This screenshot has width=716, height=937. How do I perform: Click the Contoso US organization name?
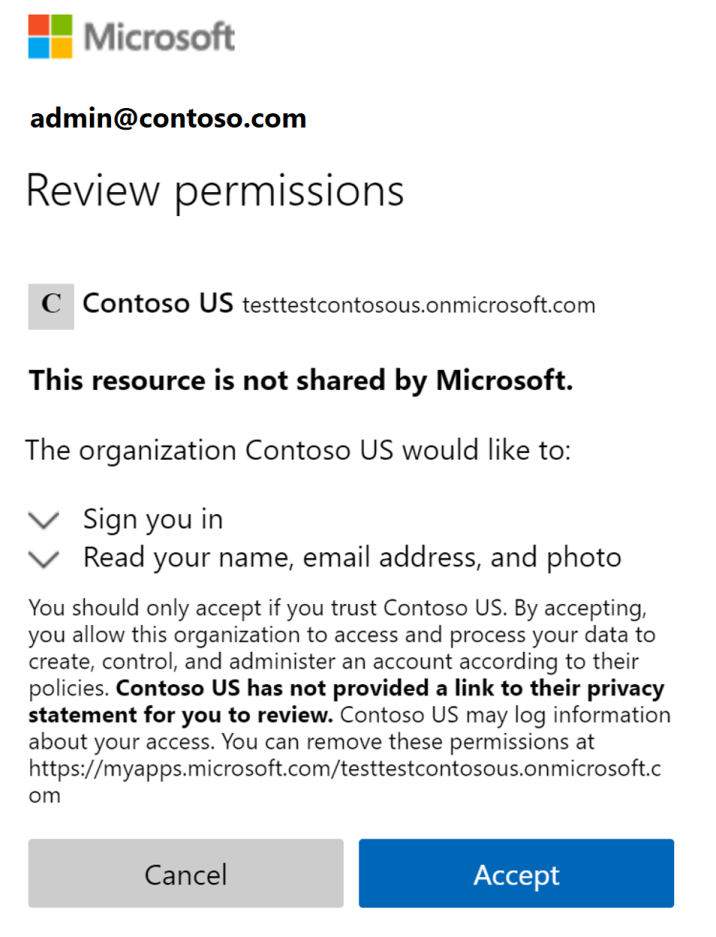(158, 303)
